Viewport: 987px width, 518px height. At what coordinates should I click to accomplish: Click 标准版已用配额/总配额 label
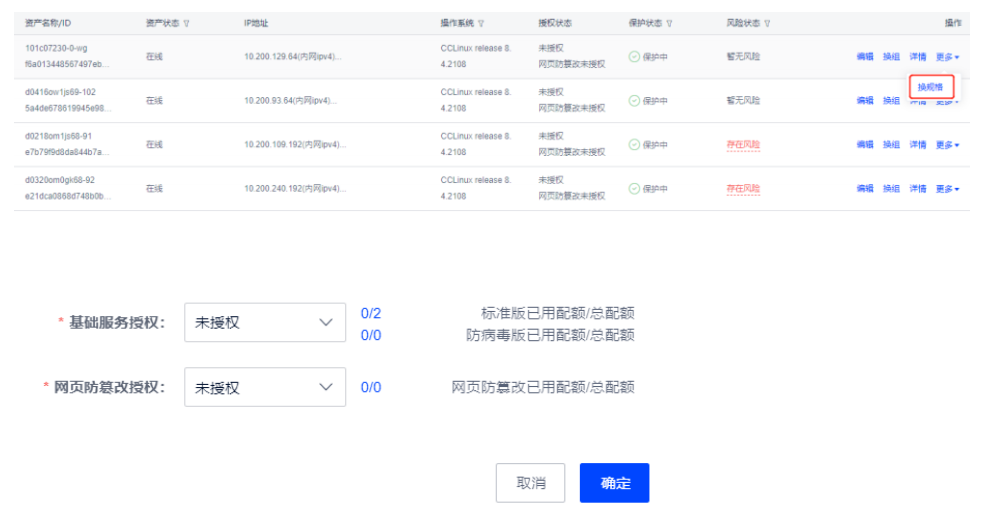tap(558, 313)
